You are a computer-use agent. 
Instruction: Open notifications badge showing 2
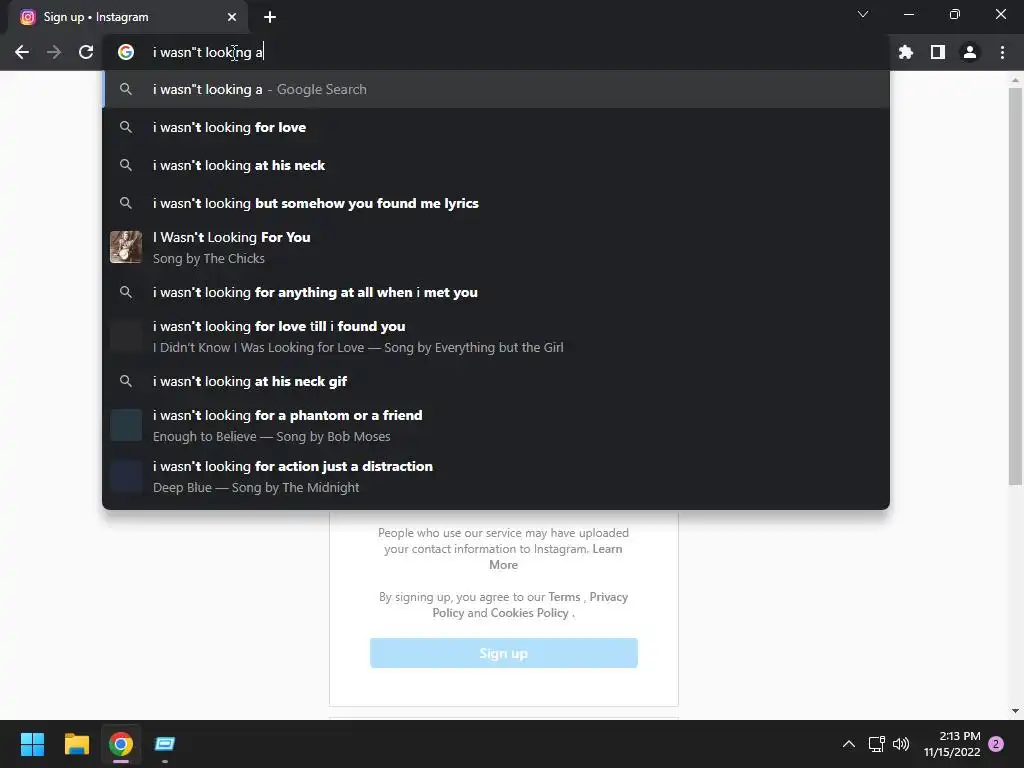pyautogui.click(x=996, y=744)
